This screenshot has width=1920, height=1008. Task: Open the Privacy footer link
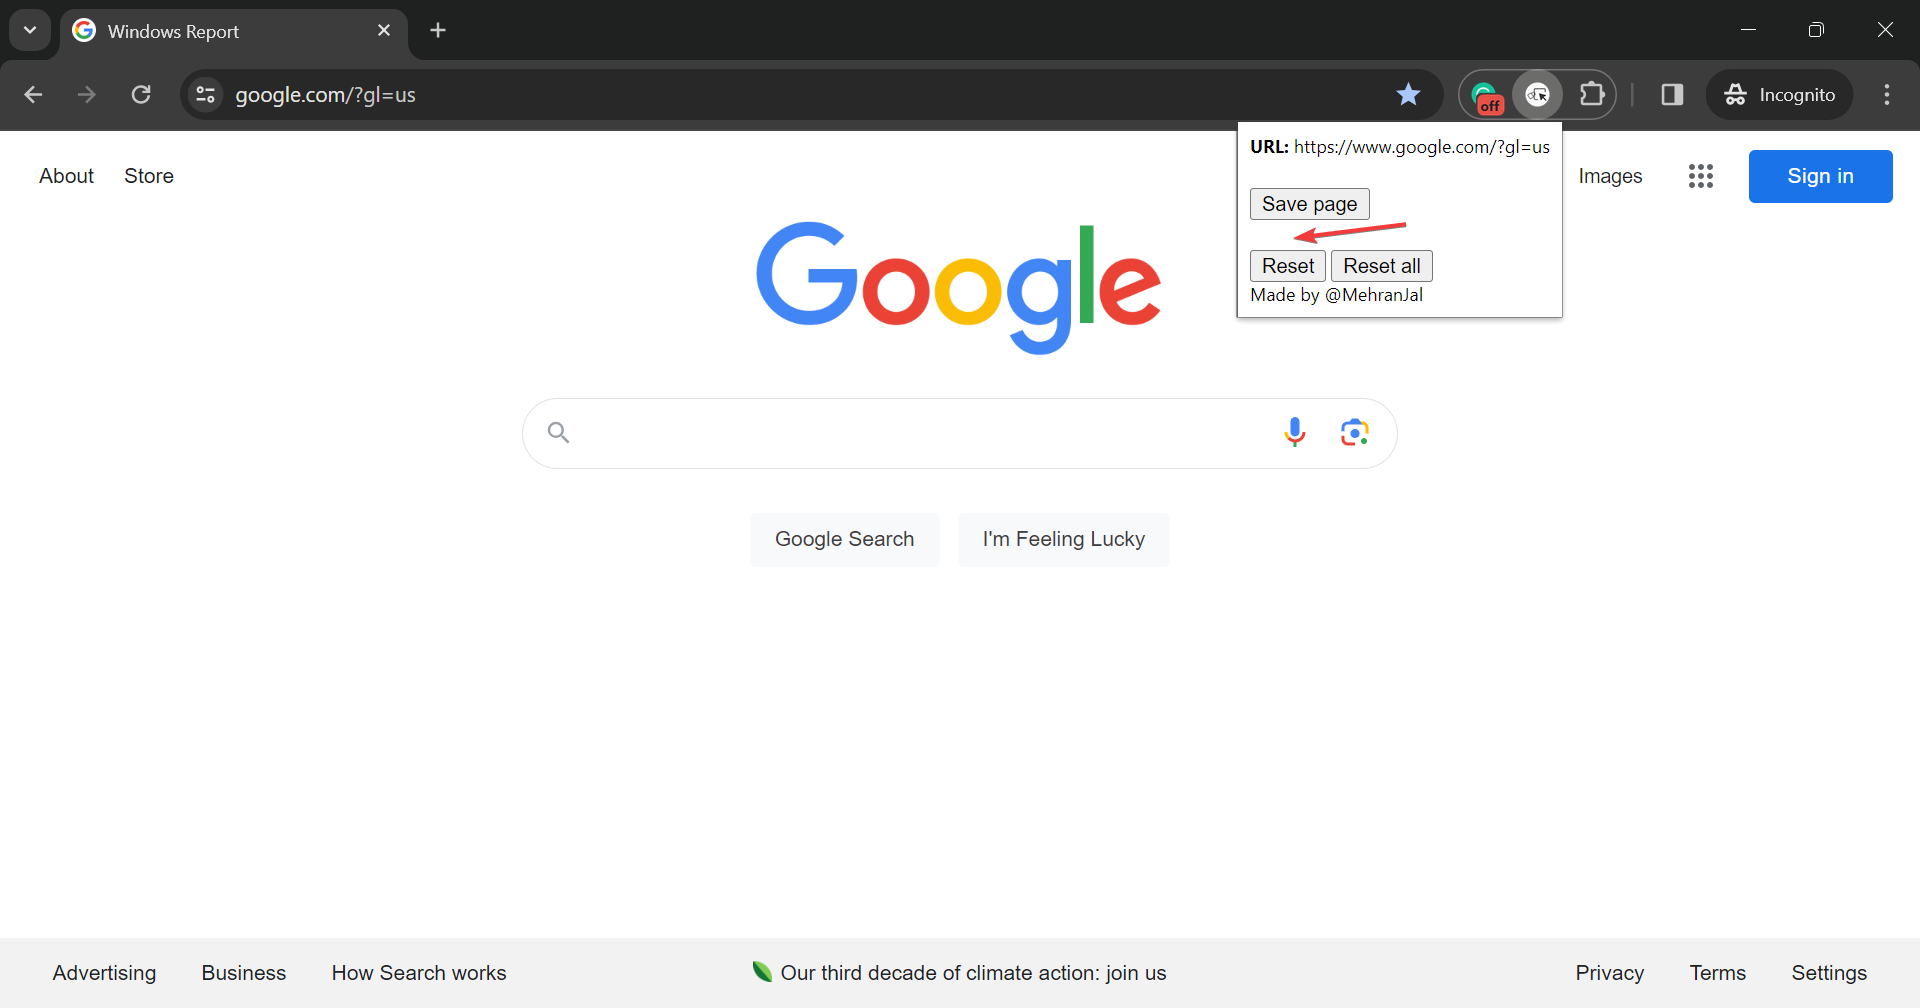pos(1609,973)
